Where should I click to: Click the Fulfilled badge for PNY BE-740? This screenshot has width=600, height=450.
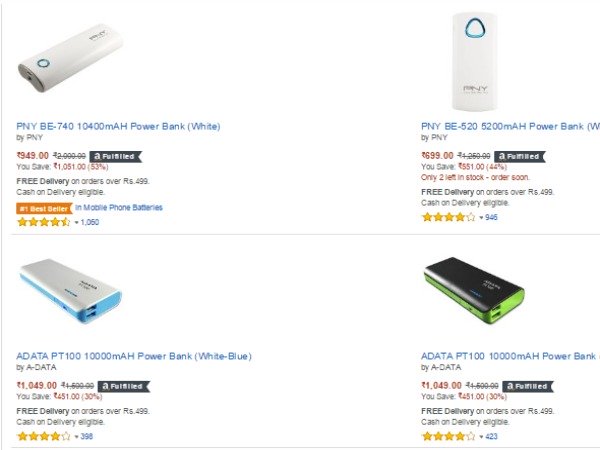117,157
